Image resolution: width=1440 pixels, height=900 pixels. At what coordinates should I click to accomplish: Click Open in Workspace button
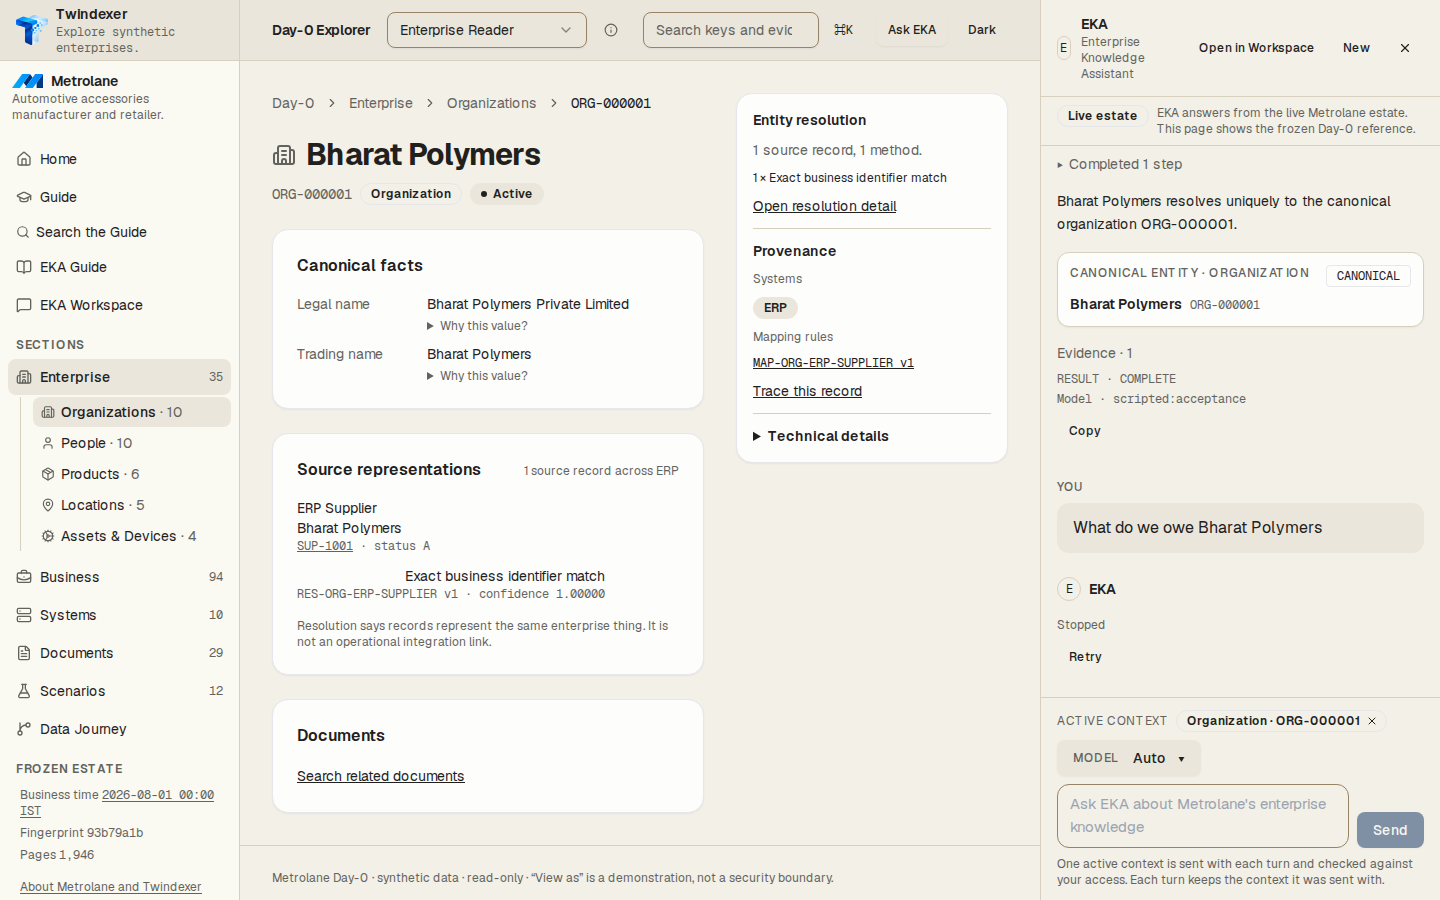1256,48
